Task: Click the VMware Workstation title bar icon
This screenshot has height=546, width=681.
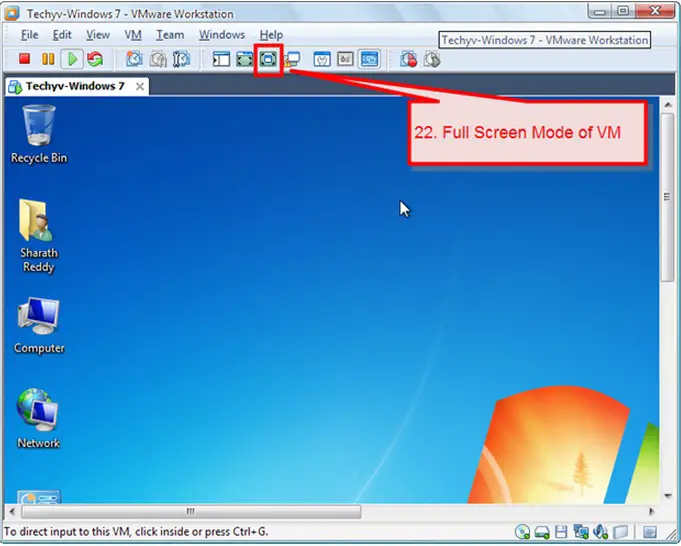Action: (x=12, y=13)
